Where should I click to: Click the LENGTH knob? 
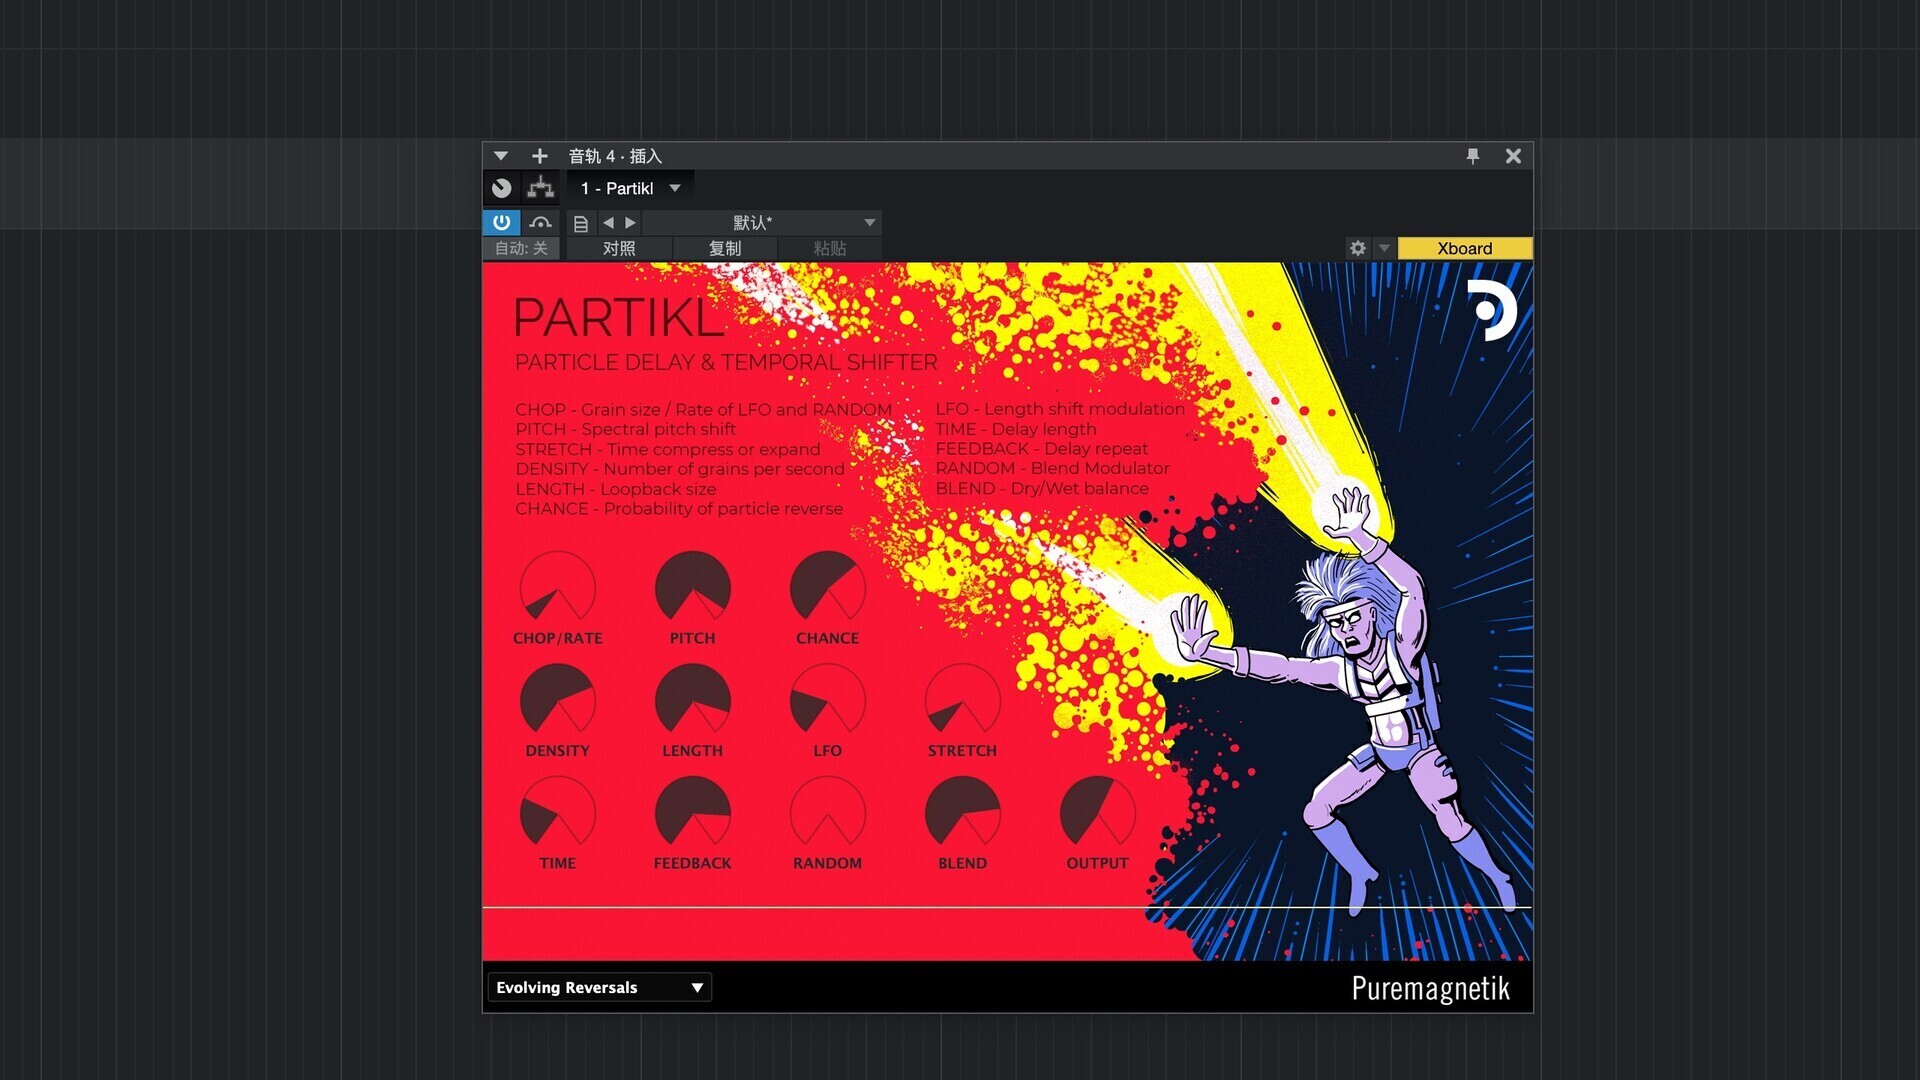[693, 701]
